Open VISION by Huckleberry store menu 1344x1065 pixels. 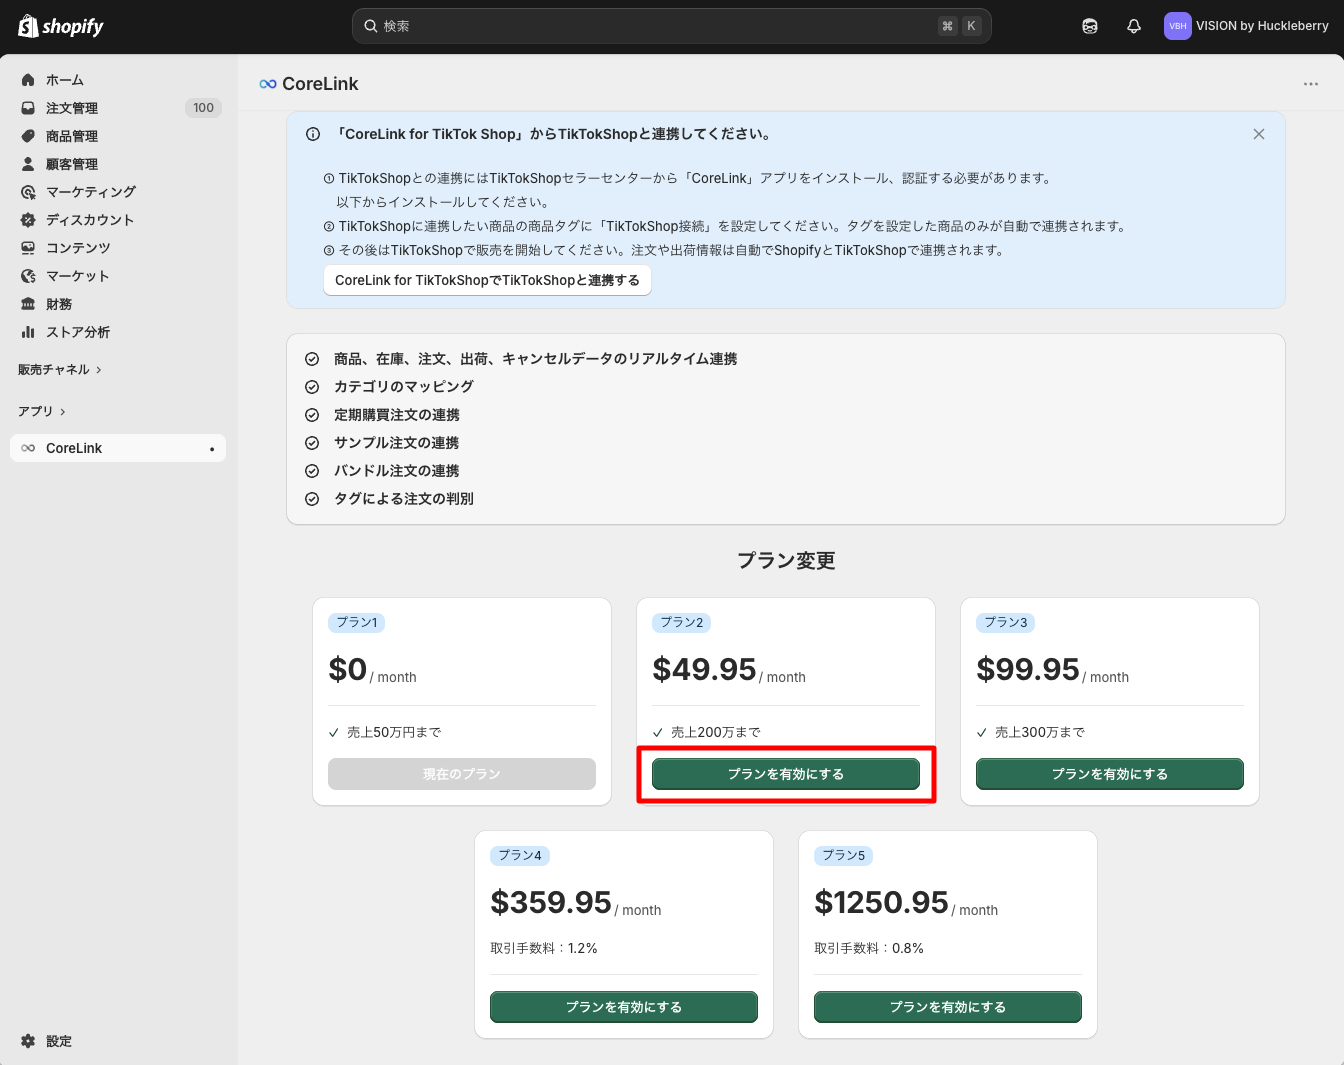1247,26
